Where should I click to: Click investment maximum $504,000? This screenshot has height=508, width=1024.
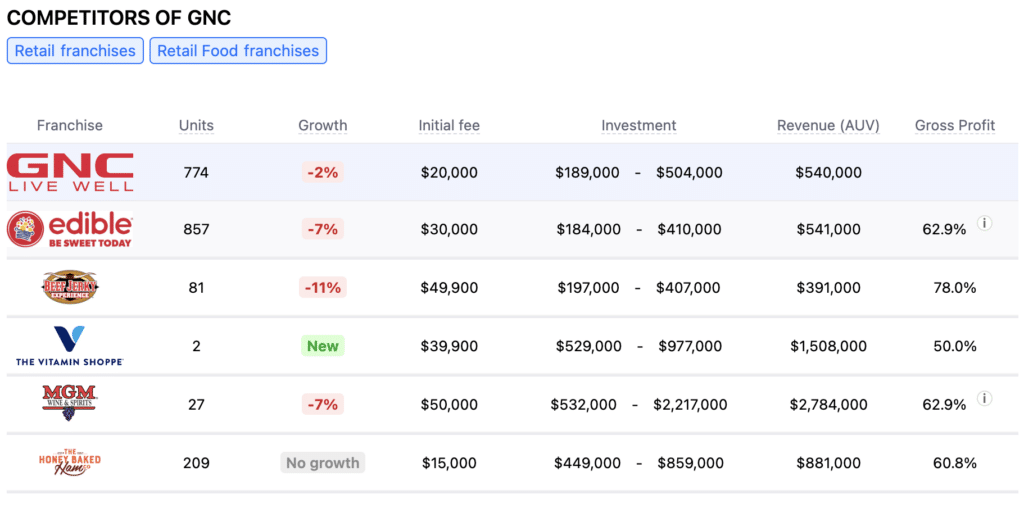pos(690,173)
